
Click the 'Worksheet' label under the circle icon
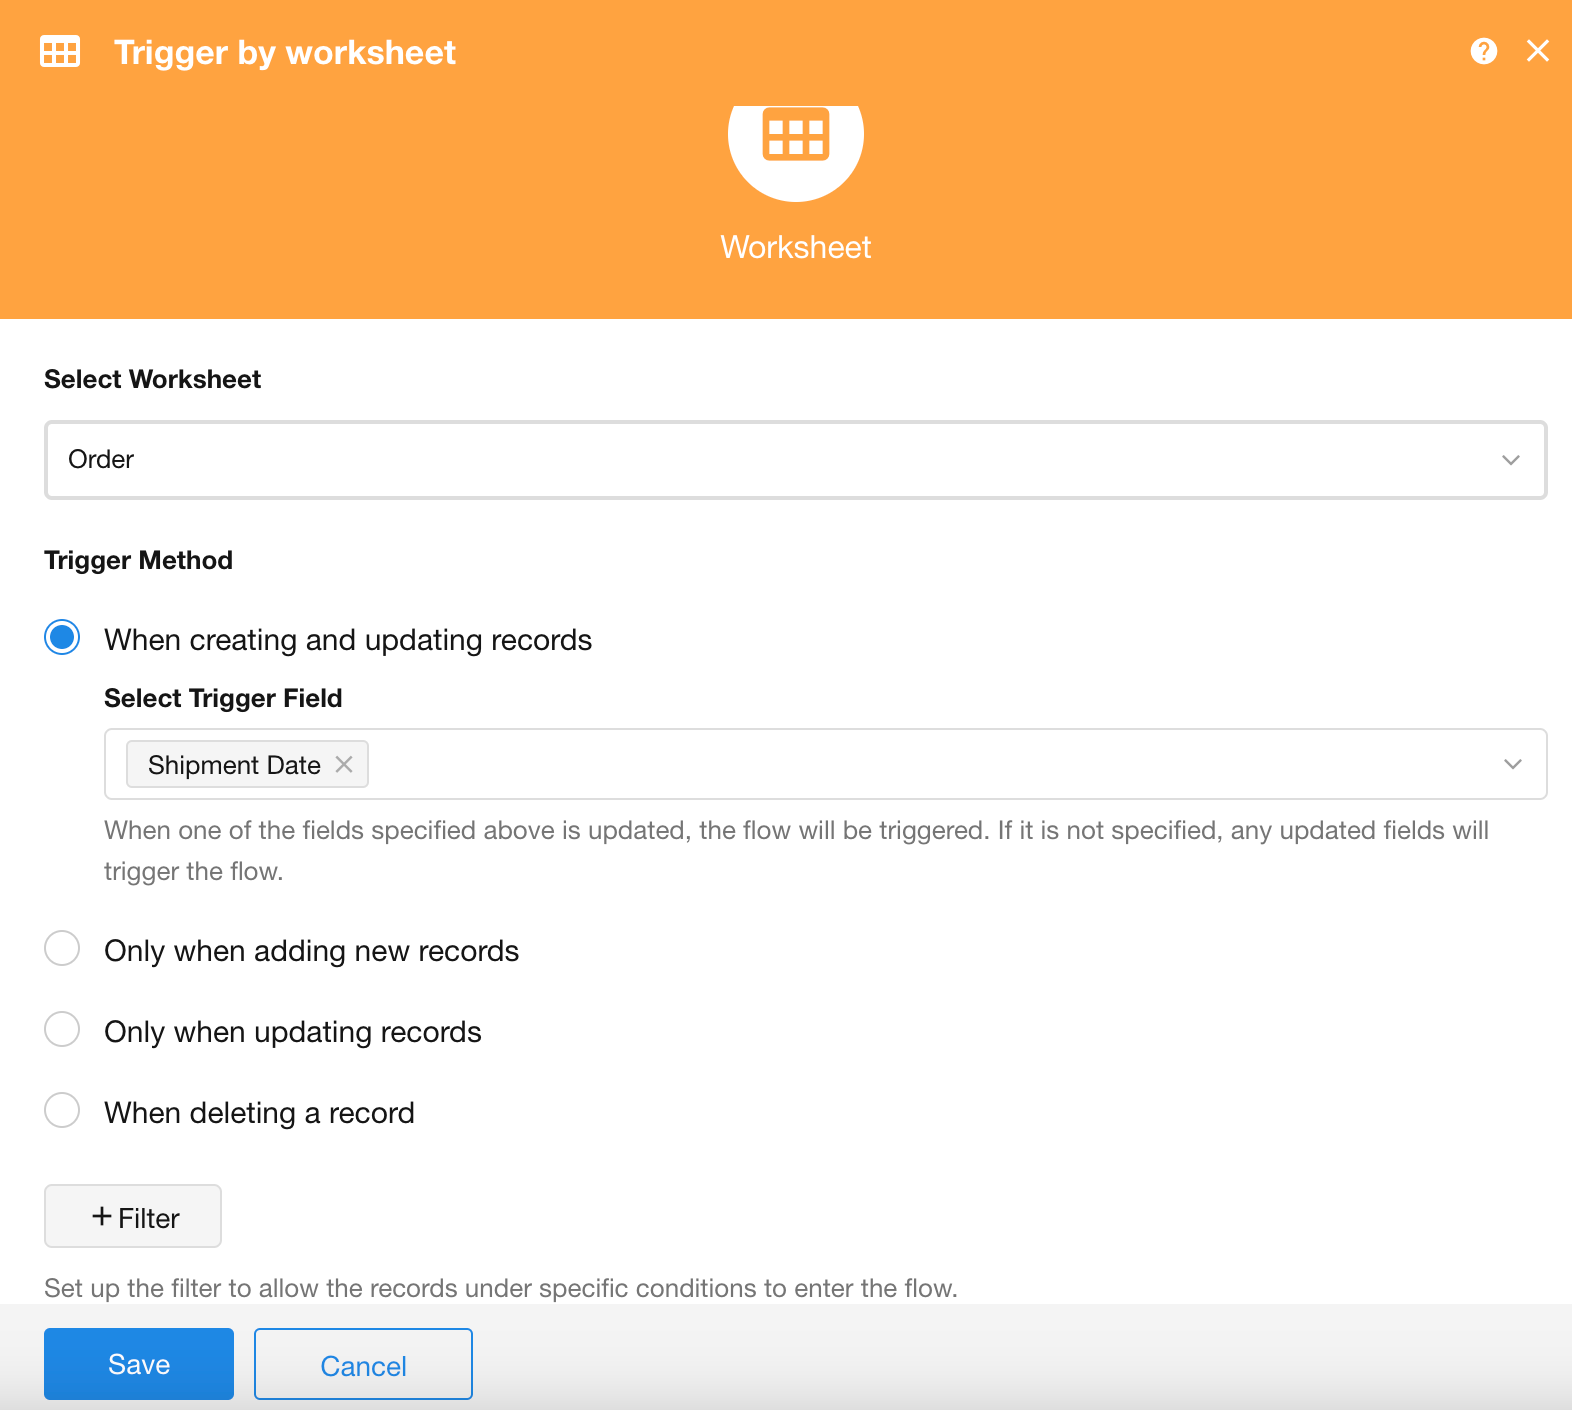[796, 247]
